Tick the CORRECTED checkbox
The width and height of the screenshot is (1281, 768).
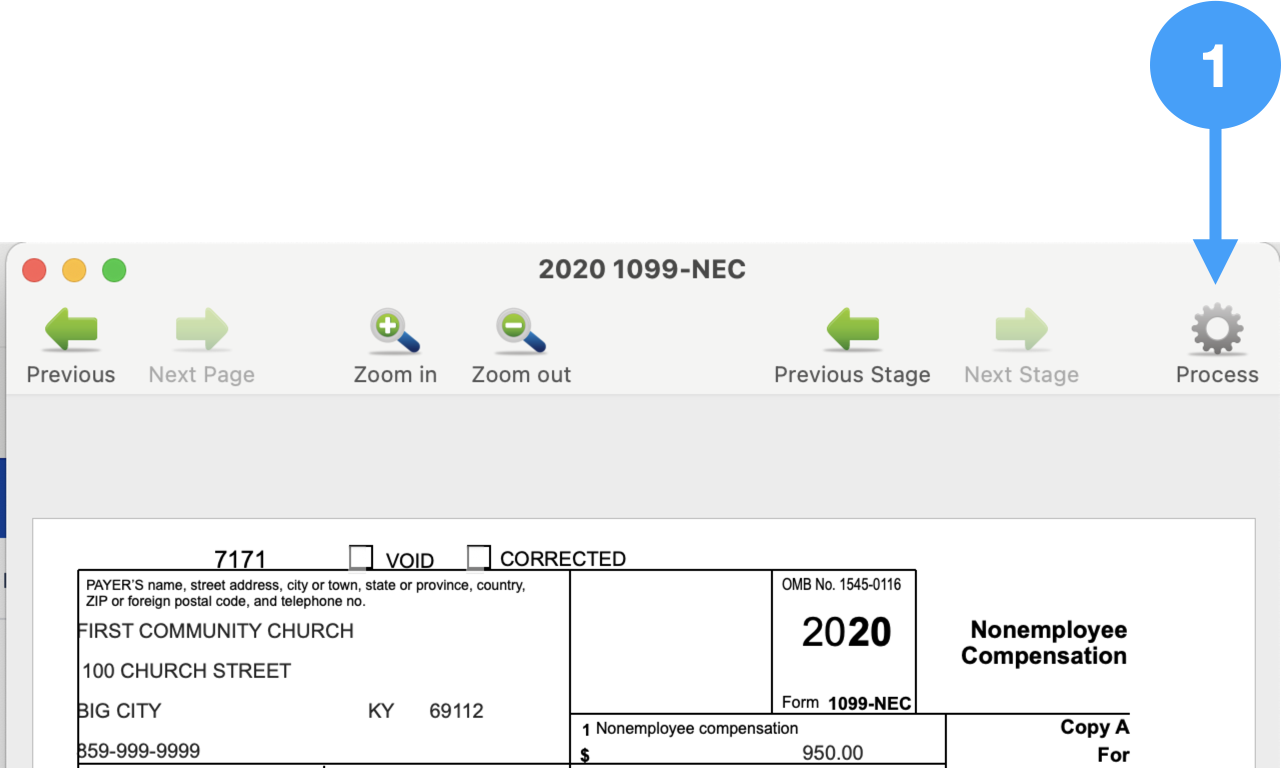[x=479, y=557]
